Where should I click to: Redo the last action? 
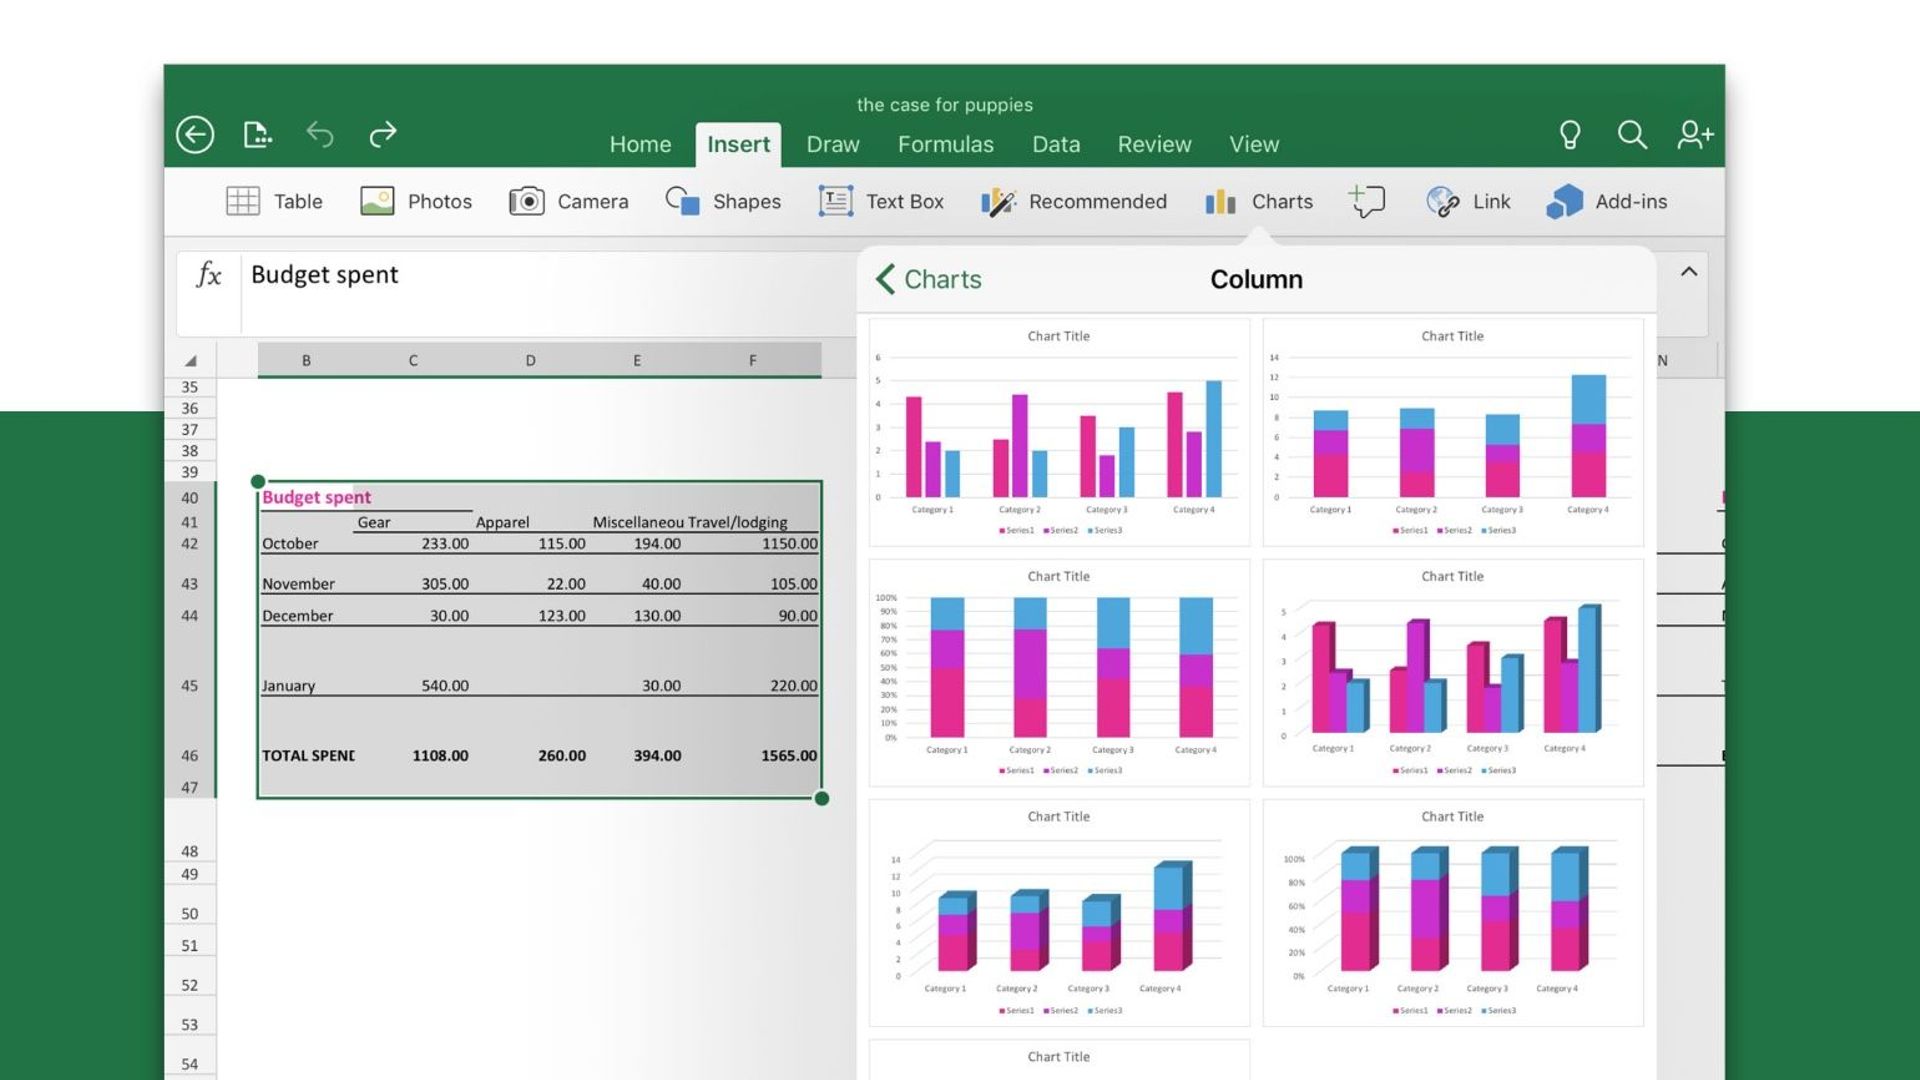(382, 134)
